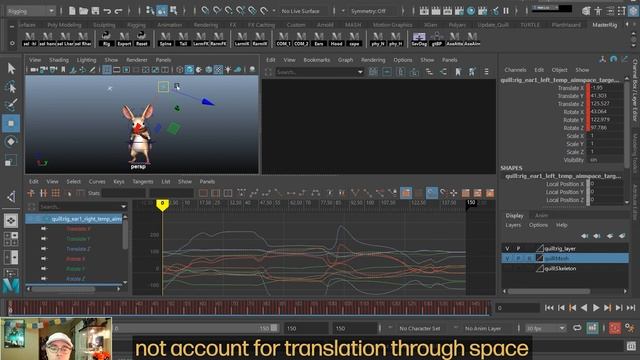Viewport: 640px width, 360px height.
Task: Choose the Move tool in toolbox
Action: click(11, 123)
